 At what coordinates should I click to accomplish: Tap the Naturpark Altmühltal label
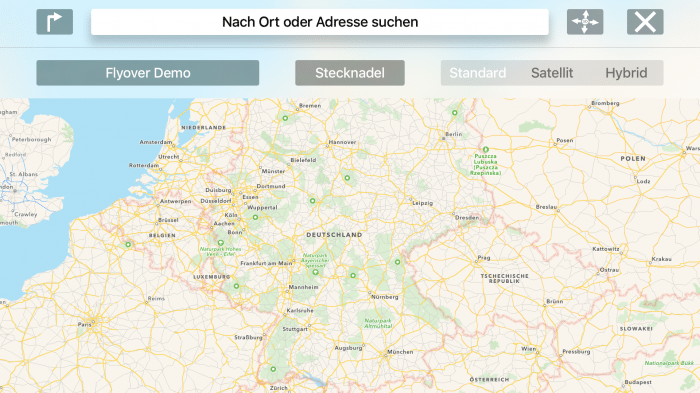pos(378,323)
